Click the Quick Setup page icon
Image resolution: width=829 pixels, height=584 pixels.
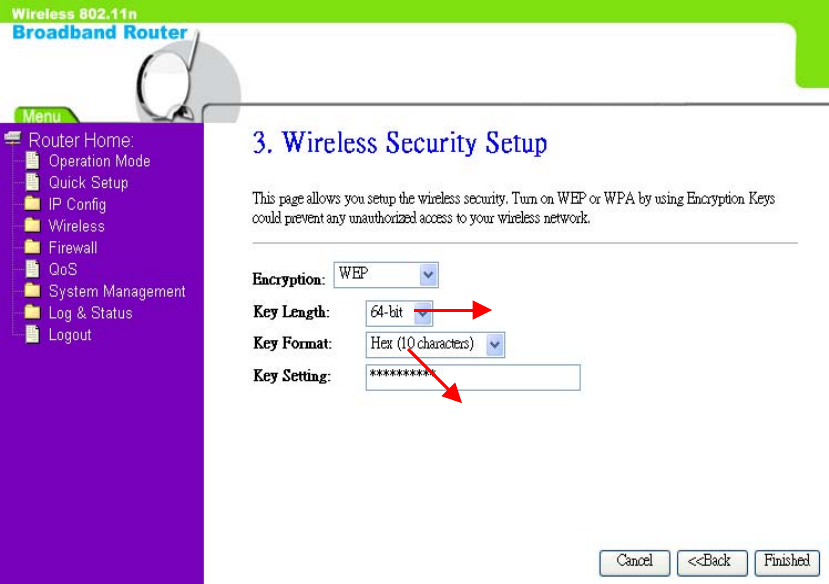(32, 182)
